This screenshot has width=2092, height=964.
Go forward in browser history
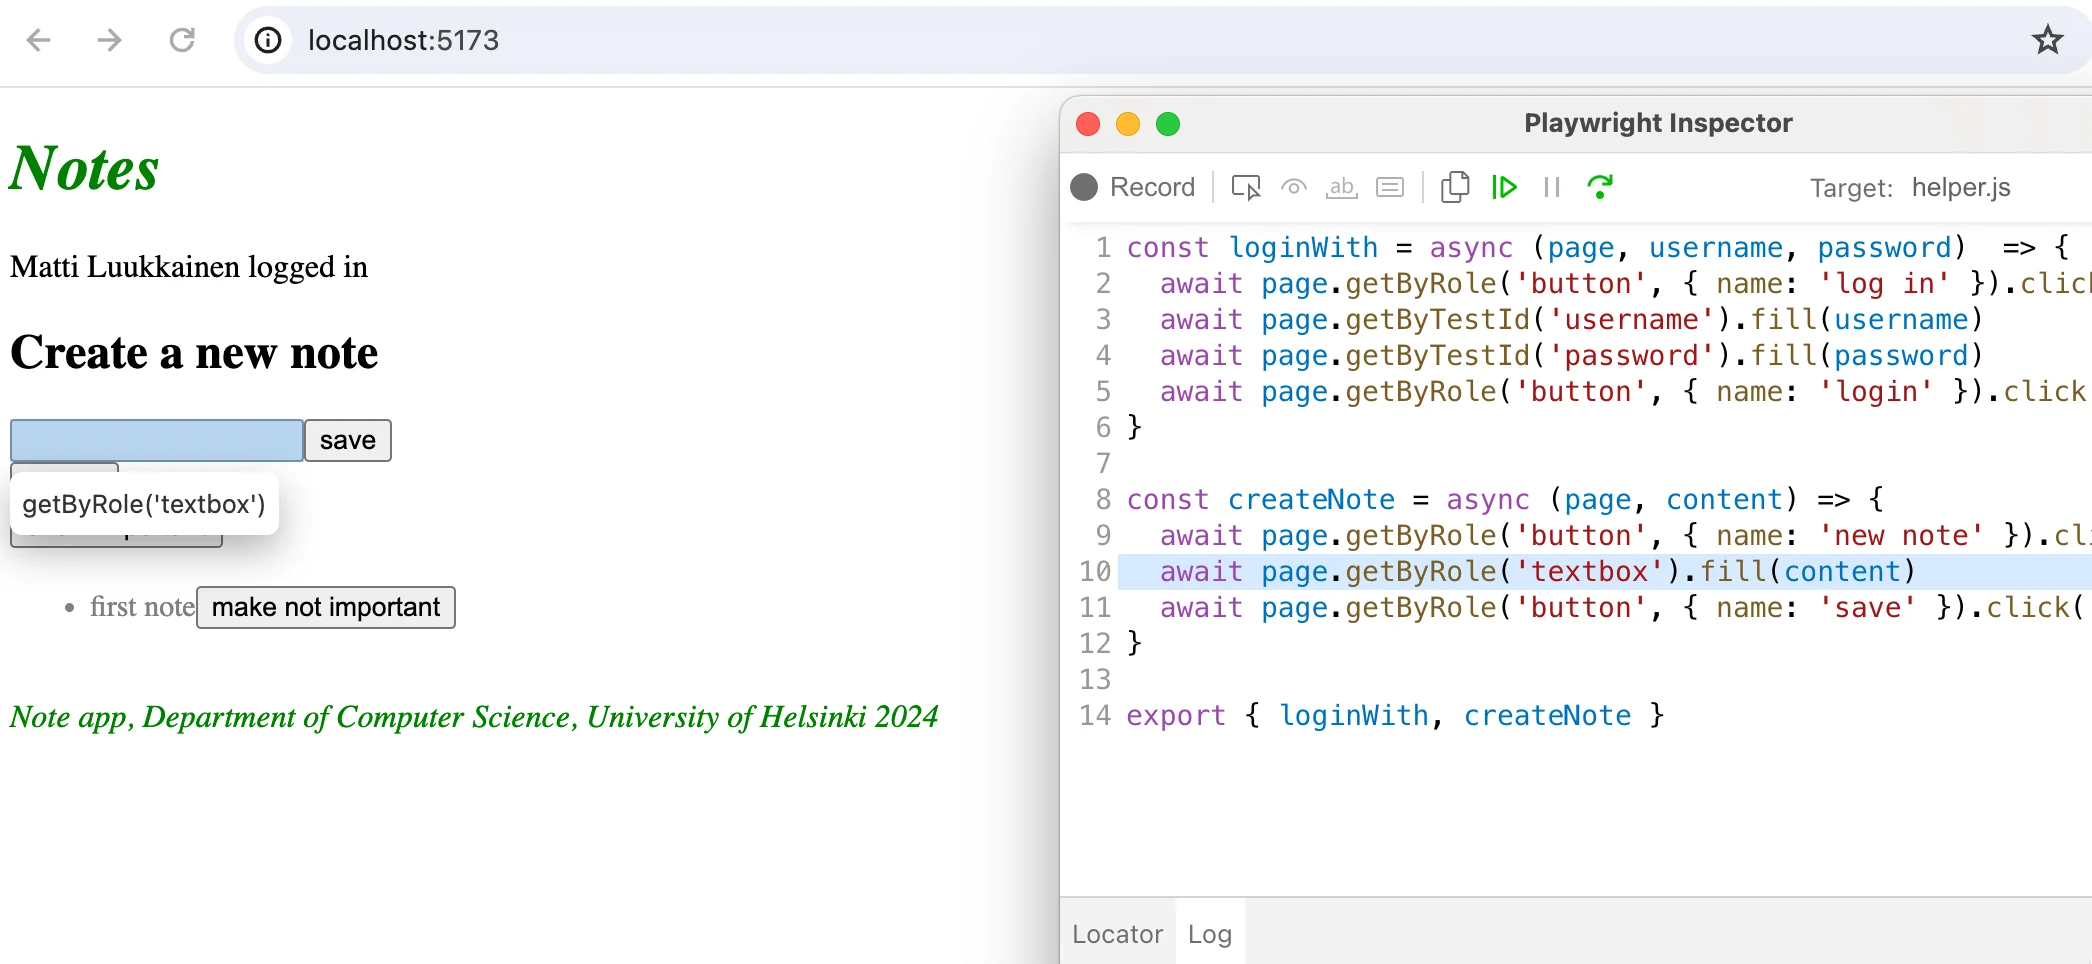[x=110, y=40]
